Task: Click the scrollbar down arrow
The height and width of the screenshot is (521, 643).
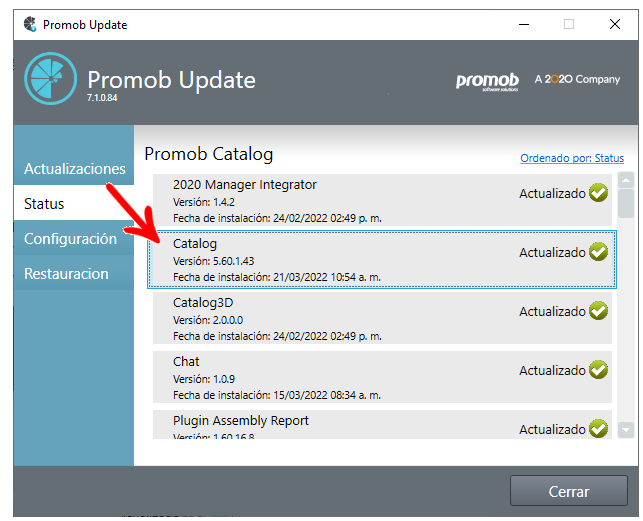Action: 626,430
